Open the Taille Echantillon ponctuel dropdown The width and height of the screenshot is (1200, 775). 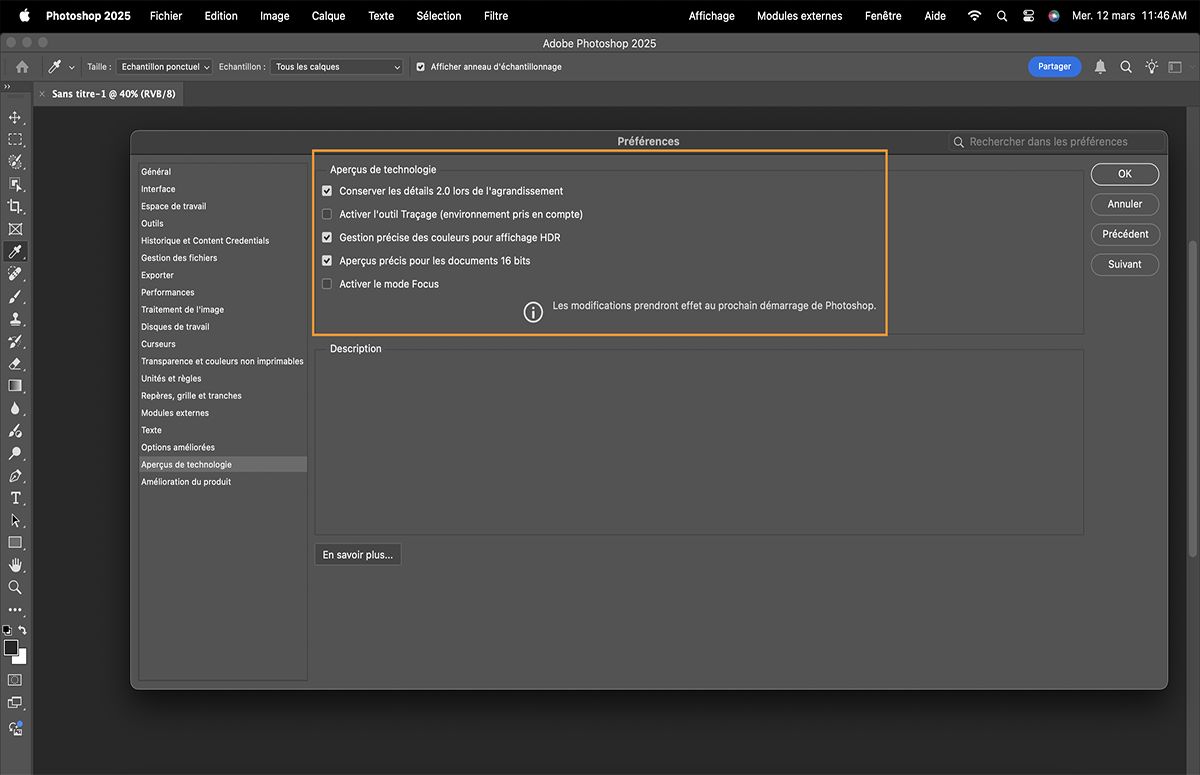point(165,67)
